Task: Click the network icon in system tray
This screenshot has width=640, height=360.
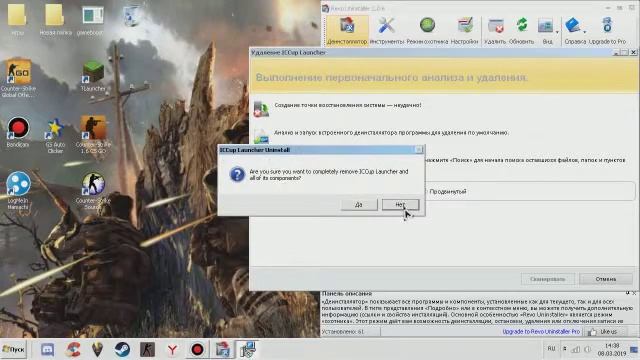Action: pyautogui.click(x=576, y=349)
